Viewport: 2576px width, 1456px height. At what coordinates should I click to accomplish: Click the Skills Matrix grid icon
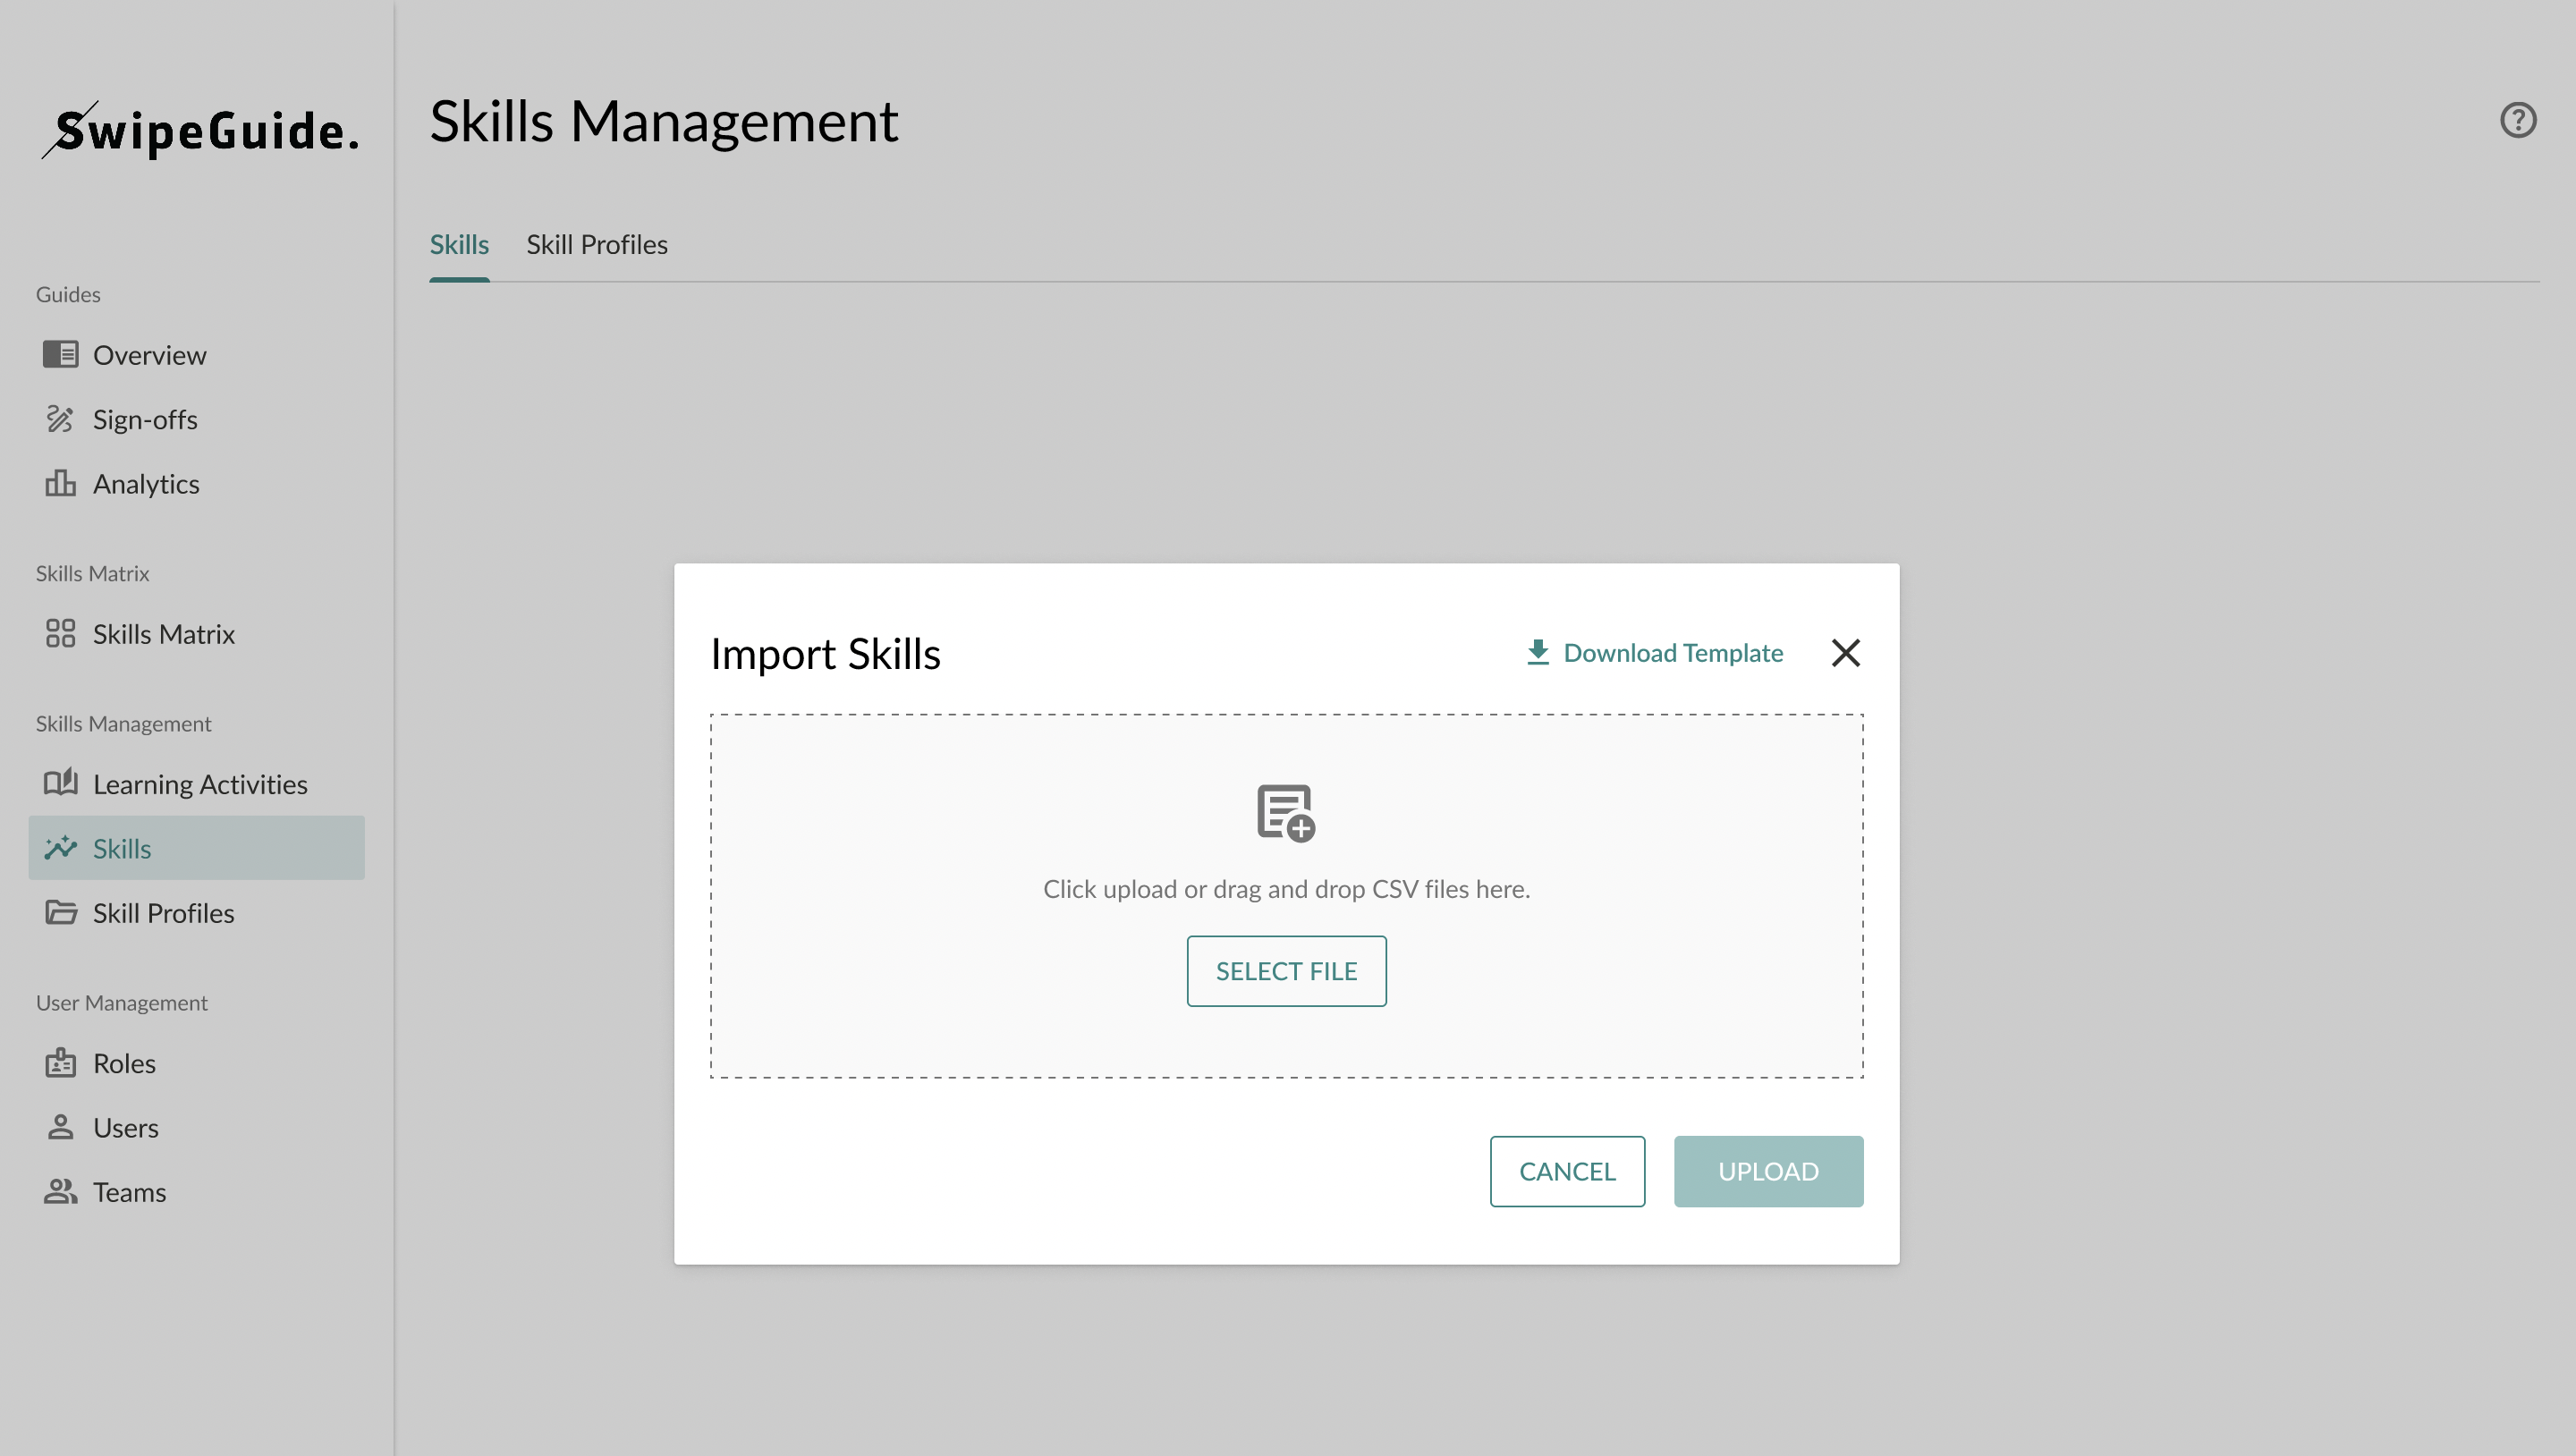coord(60,634)
